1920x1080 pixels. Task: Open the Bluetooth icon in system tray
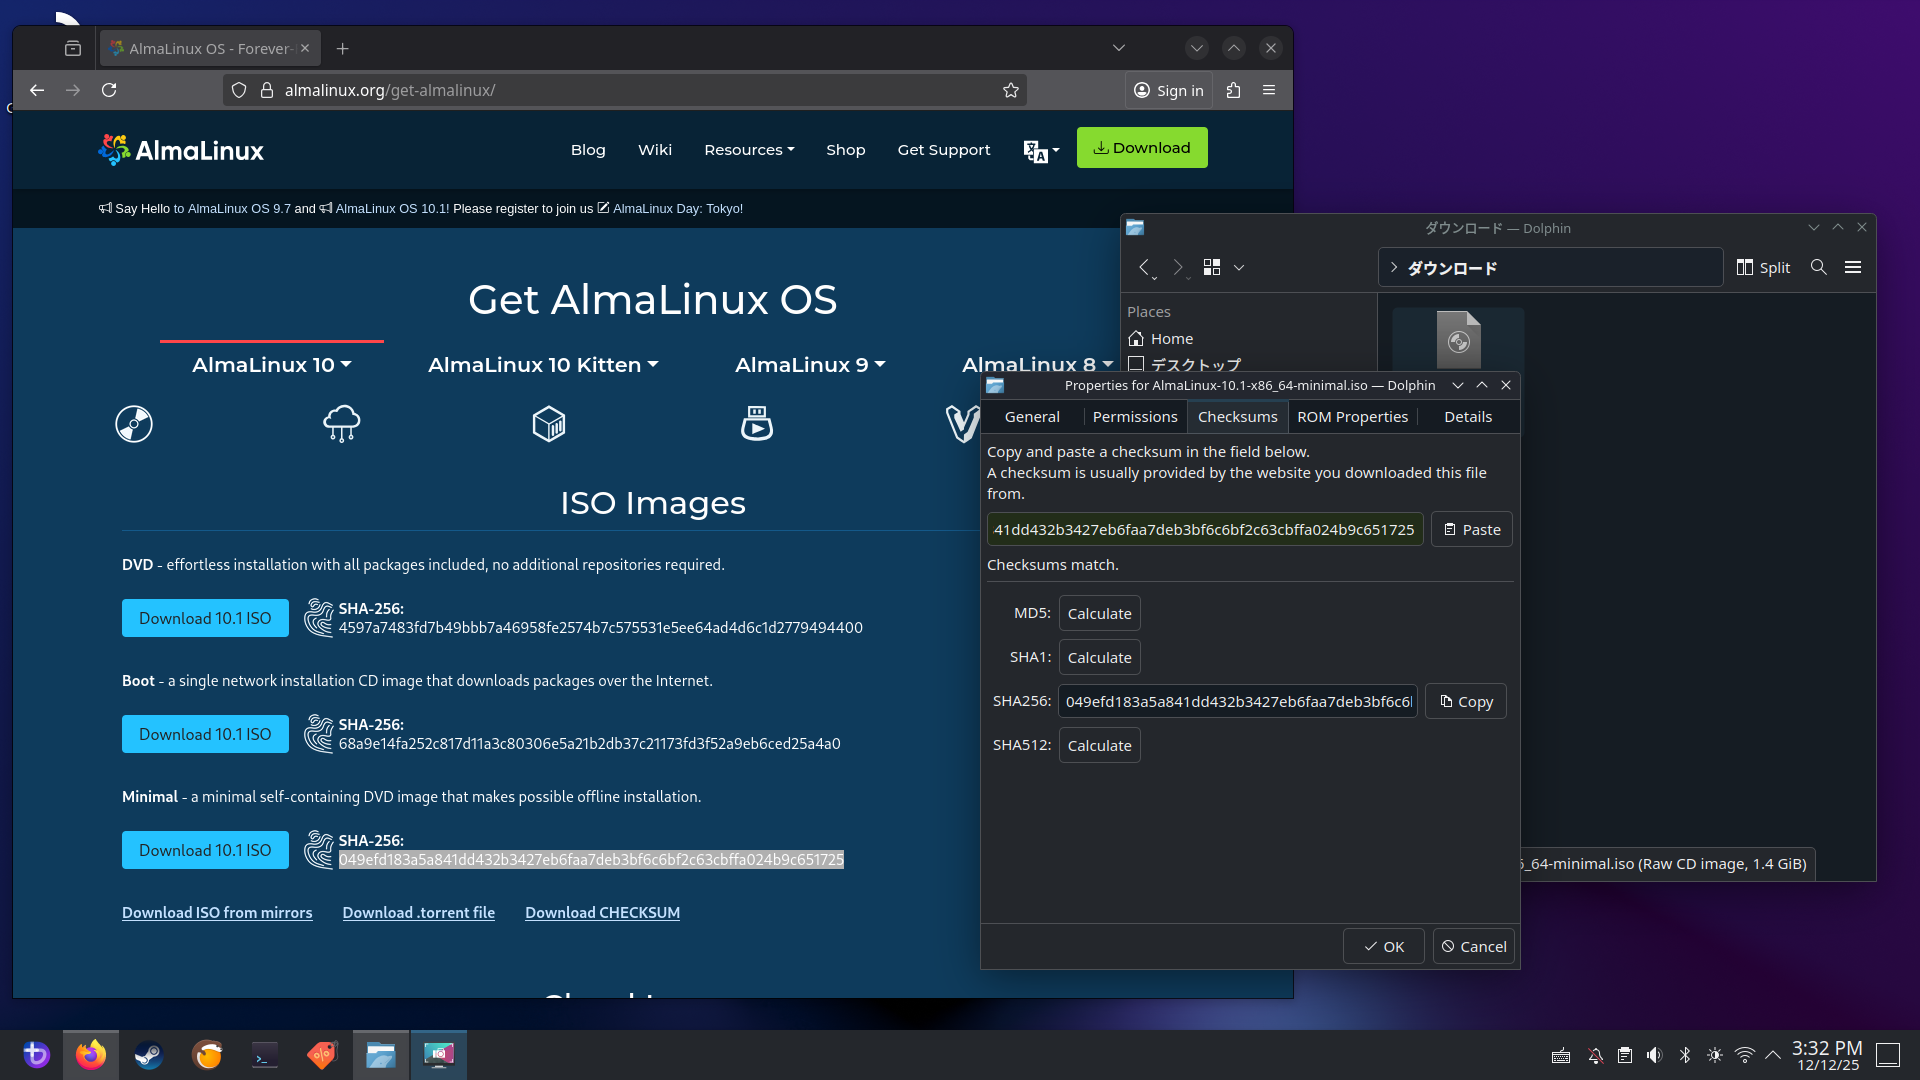1686,1054
